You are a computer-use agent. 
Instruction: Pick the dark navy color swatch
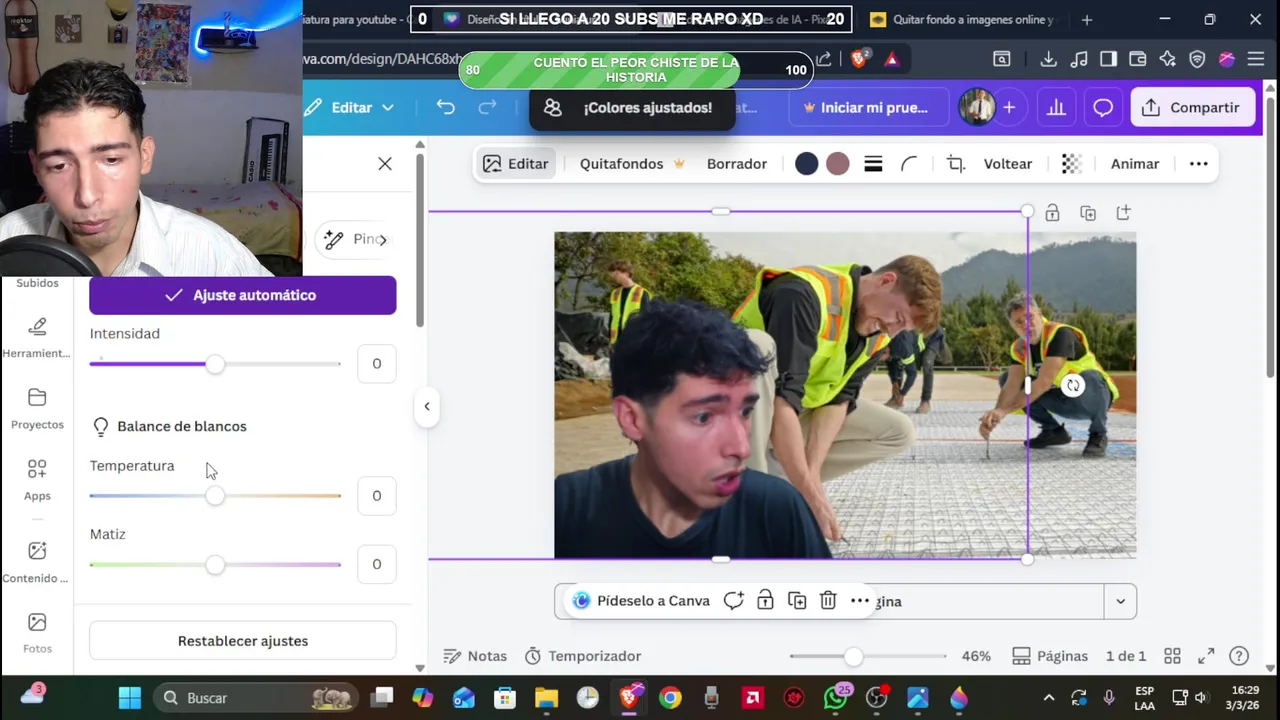pyautogui.click(x=806, y=164)
